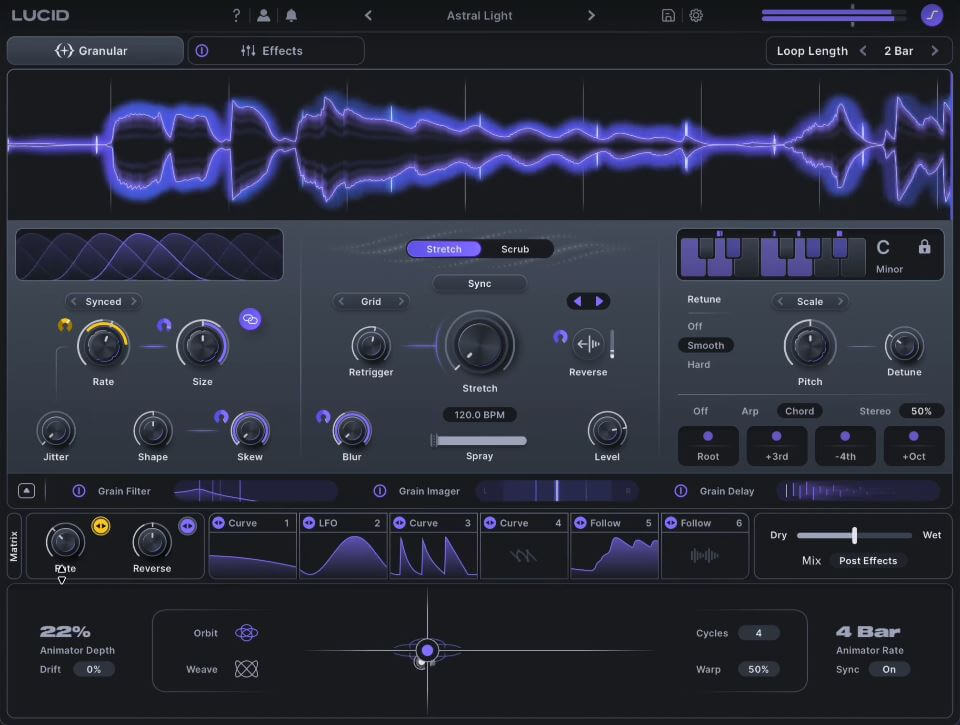The width and height of the screenshot is (960, 725).
Task: Click the modulation icon above Size knob
Action: tap(164, 325)
